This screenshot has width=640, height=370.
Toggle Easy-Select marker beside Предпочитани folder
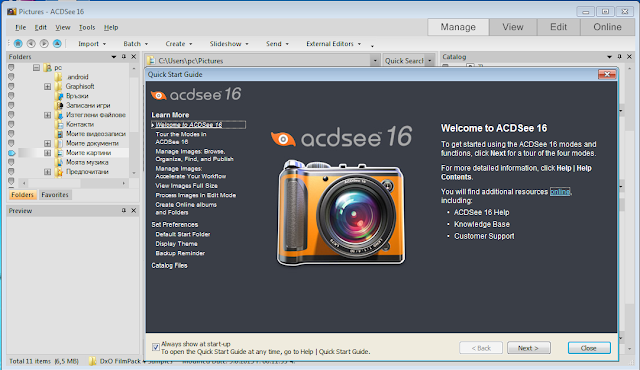11,172
